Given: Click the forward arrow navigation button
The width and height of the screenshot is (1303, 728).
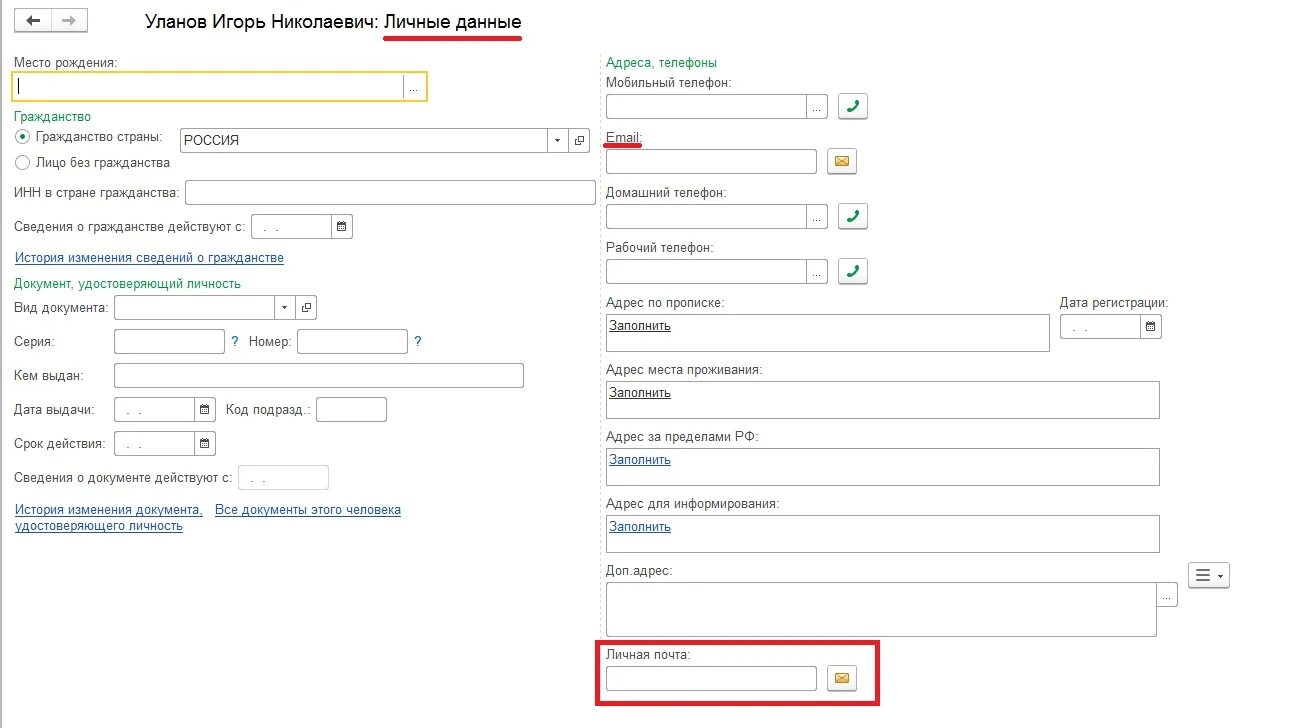Looking at the screenshot, I should [69, 20].
